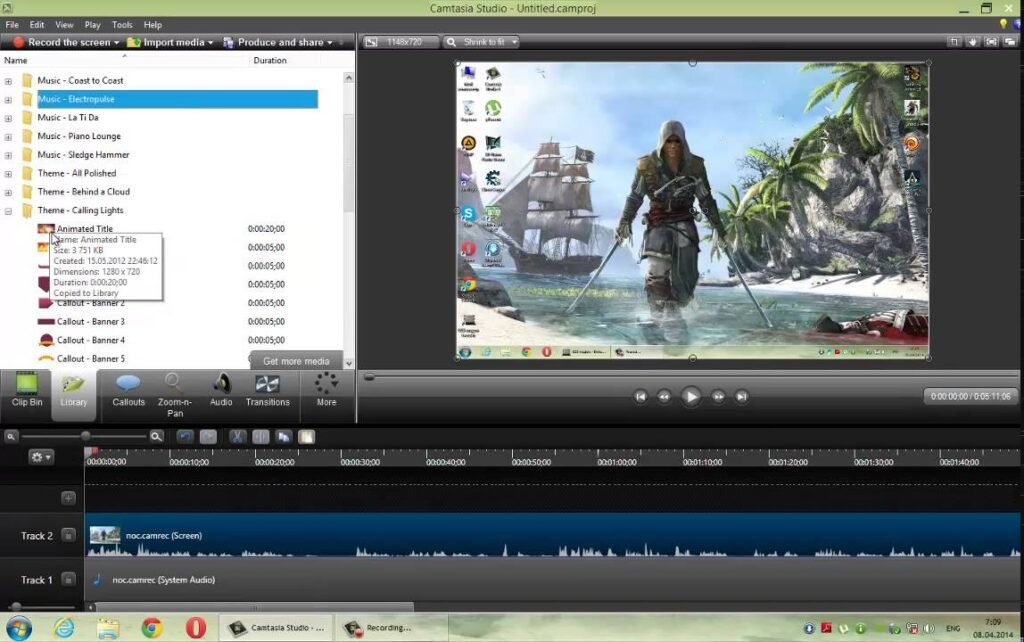Select the Callout - Banner 3 item
The width and height of the screenshot is (1024, 642).
point(90,321)
